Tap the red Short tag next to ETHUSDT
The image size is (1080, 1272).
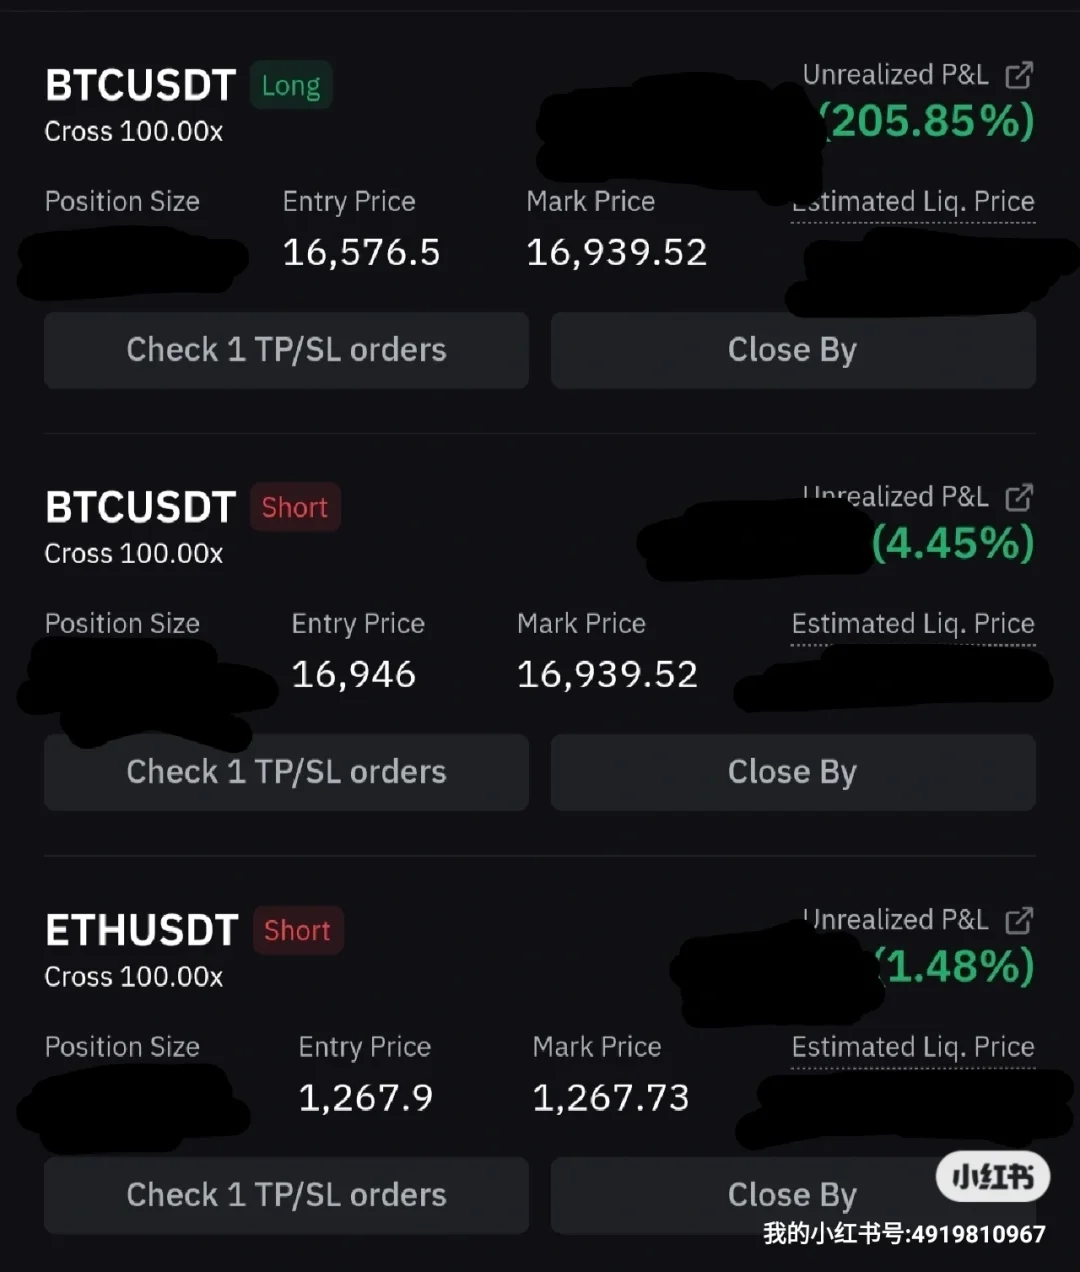tap(297, 930)
